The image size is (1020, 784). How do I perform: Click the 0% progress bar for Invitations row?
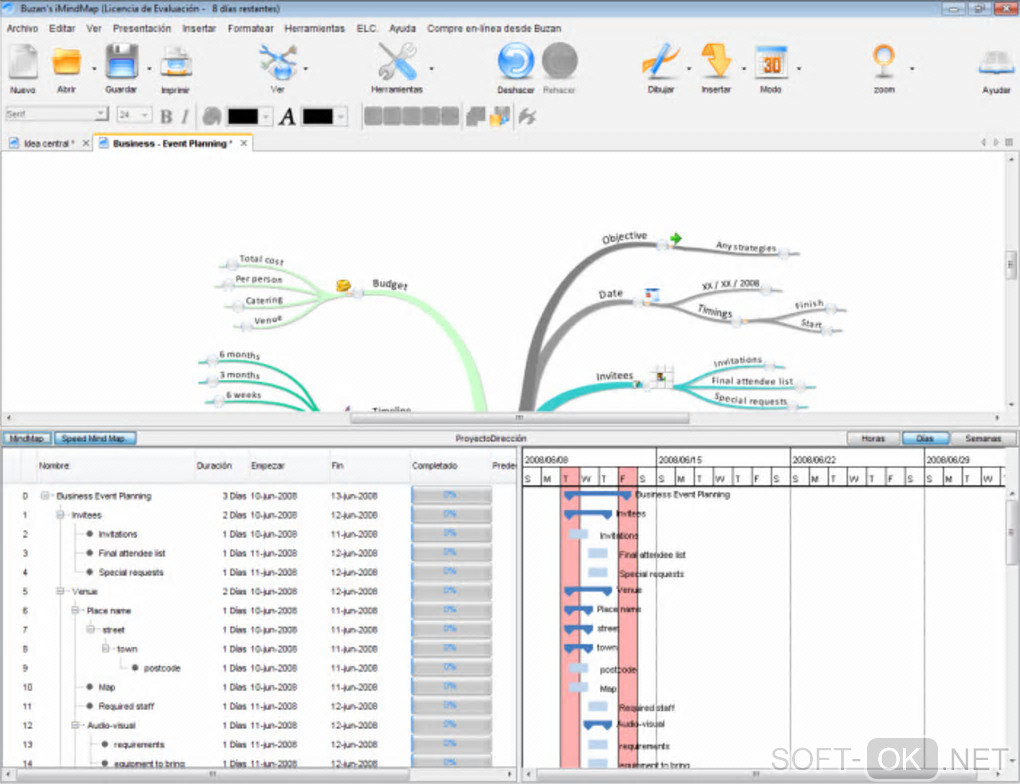point(451,534)
